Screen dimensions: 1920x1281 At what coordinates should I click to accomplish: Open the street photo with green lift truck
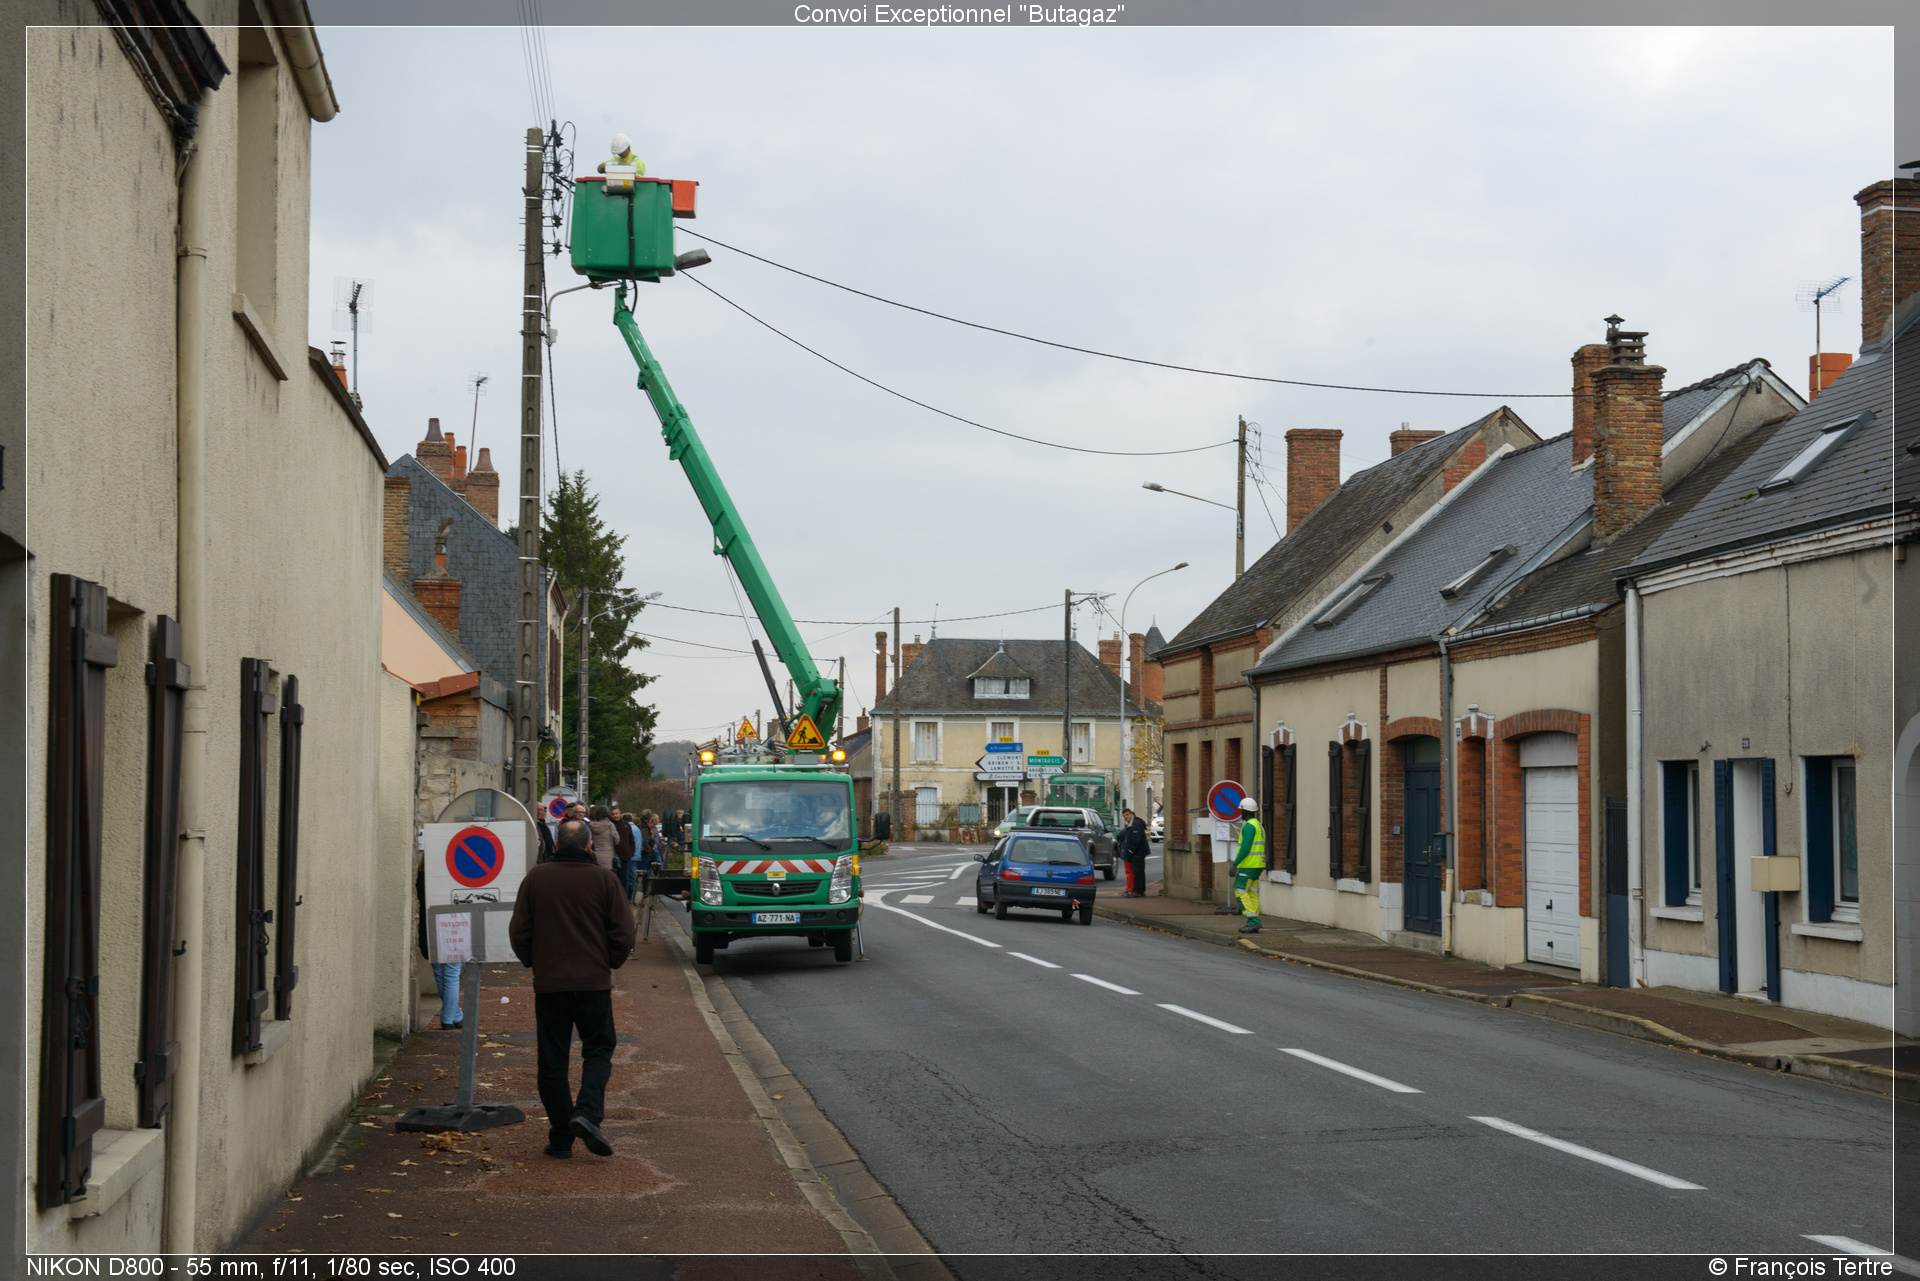(x=959, y=640)
